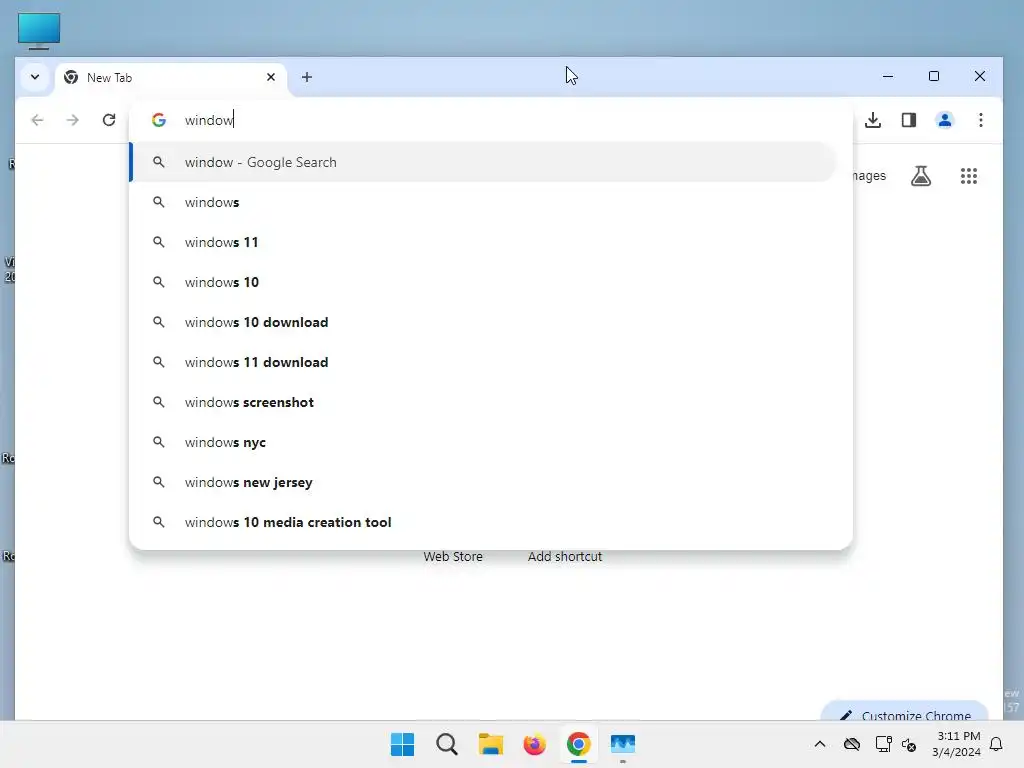Click Add shortcut

point(565,556)
